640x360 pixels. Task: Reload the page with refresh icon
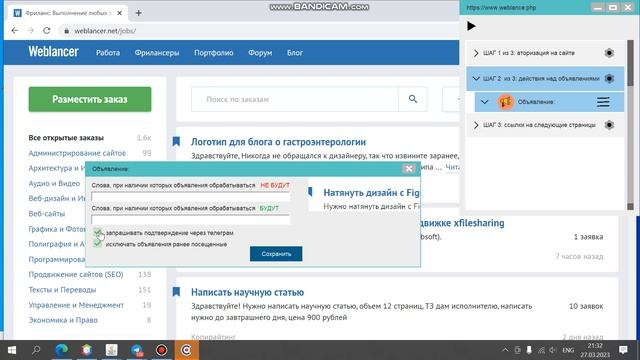47,31
